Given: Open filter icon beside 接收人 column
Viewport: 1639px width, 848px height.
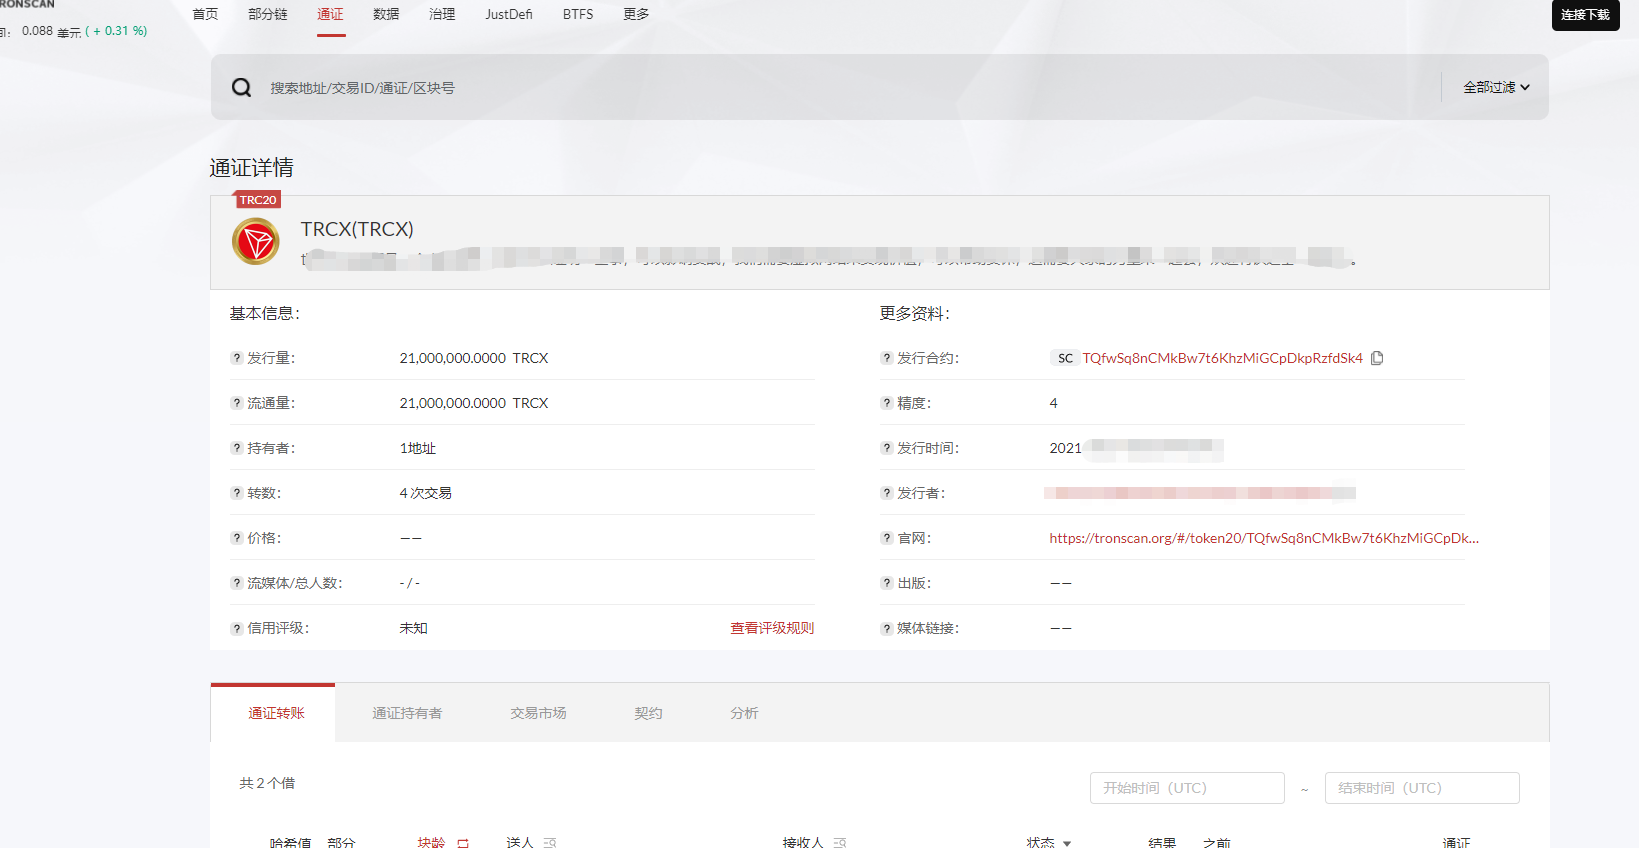Looking at the screenshot, I should (x=840, y=843).
